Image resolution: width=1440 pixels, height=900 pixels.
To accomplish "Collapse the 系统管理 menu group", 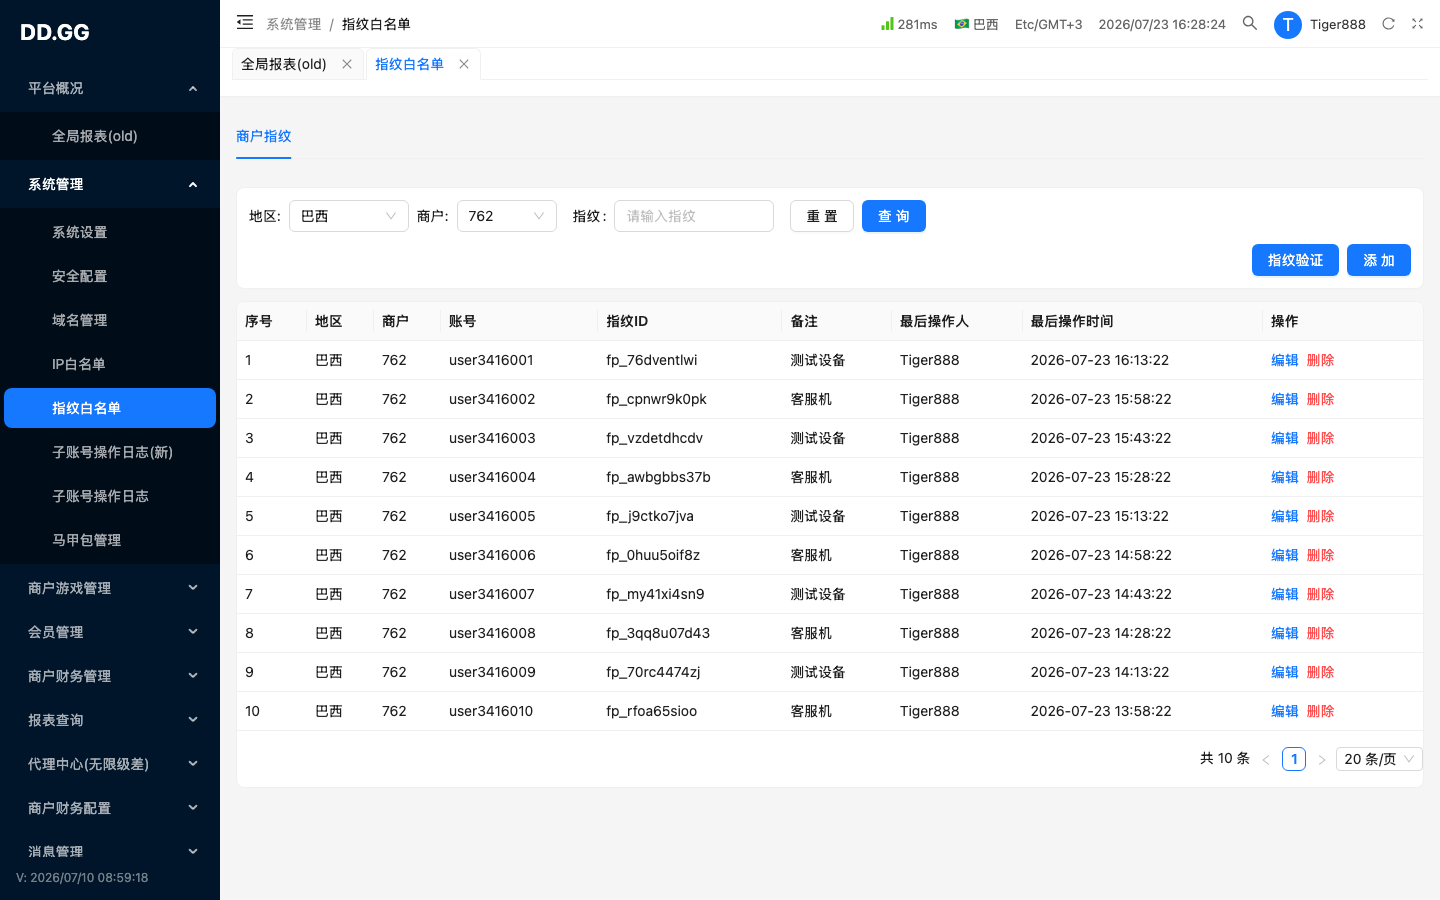I will 110,184.
